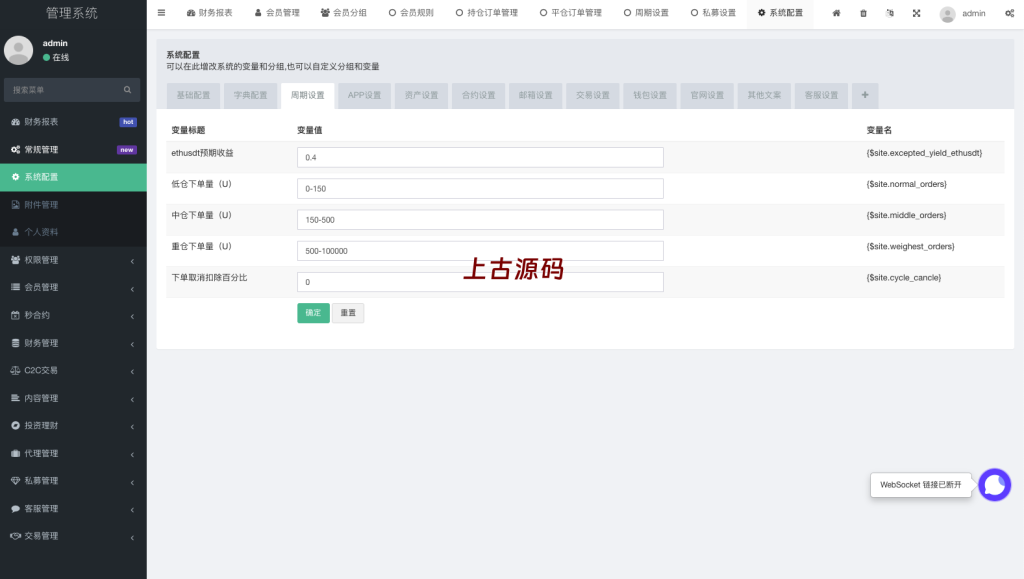
Task: Focus the ethusdt预期收益 value field
Action: (480, 157)
